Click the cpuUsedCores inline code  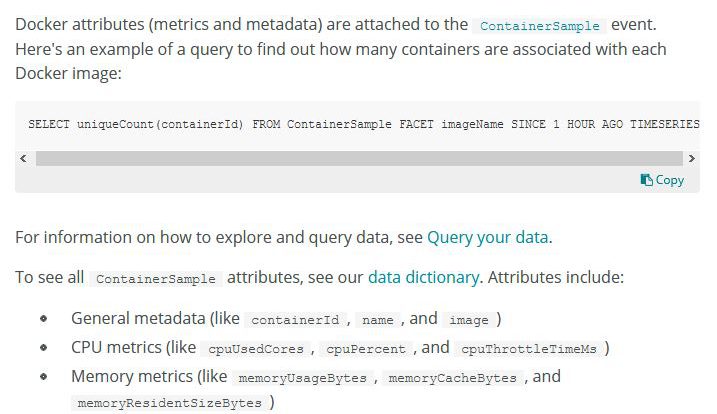[256, 349]
